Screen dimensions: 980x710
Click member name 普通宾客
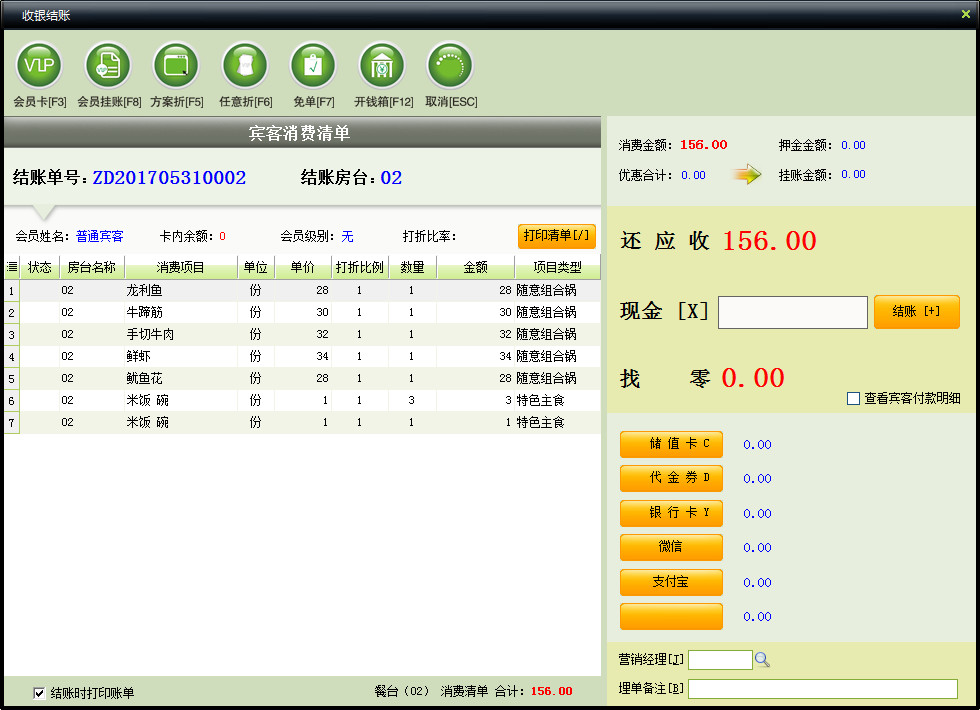(x=99, y=236)
